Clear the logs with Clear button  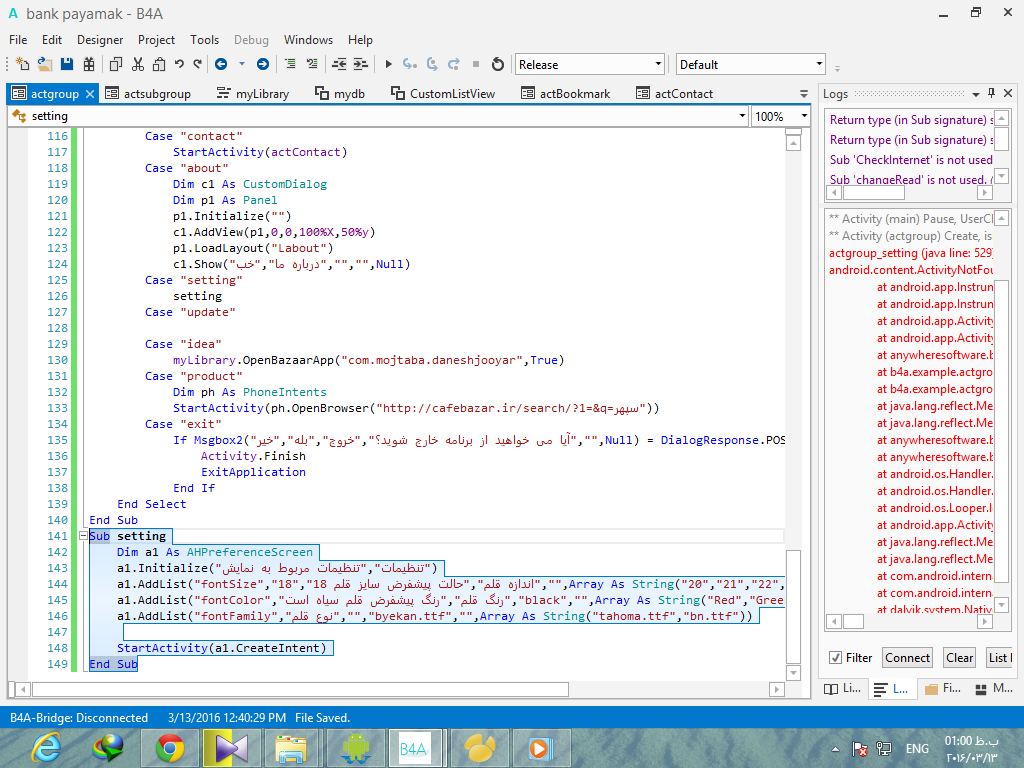(x=959, y=658)
